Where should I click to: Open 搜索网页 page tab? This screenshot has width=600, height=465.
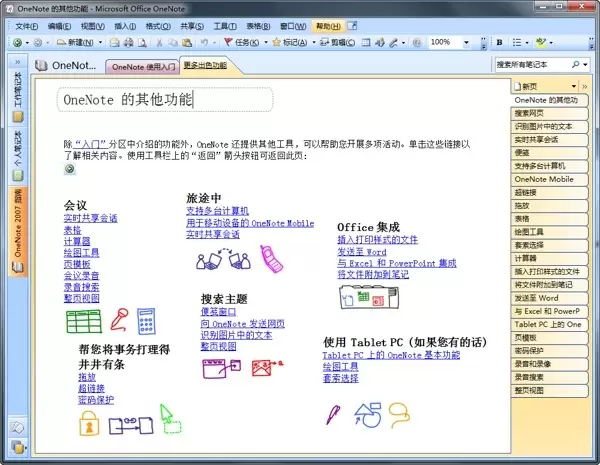click(549, 113)
